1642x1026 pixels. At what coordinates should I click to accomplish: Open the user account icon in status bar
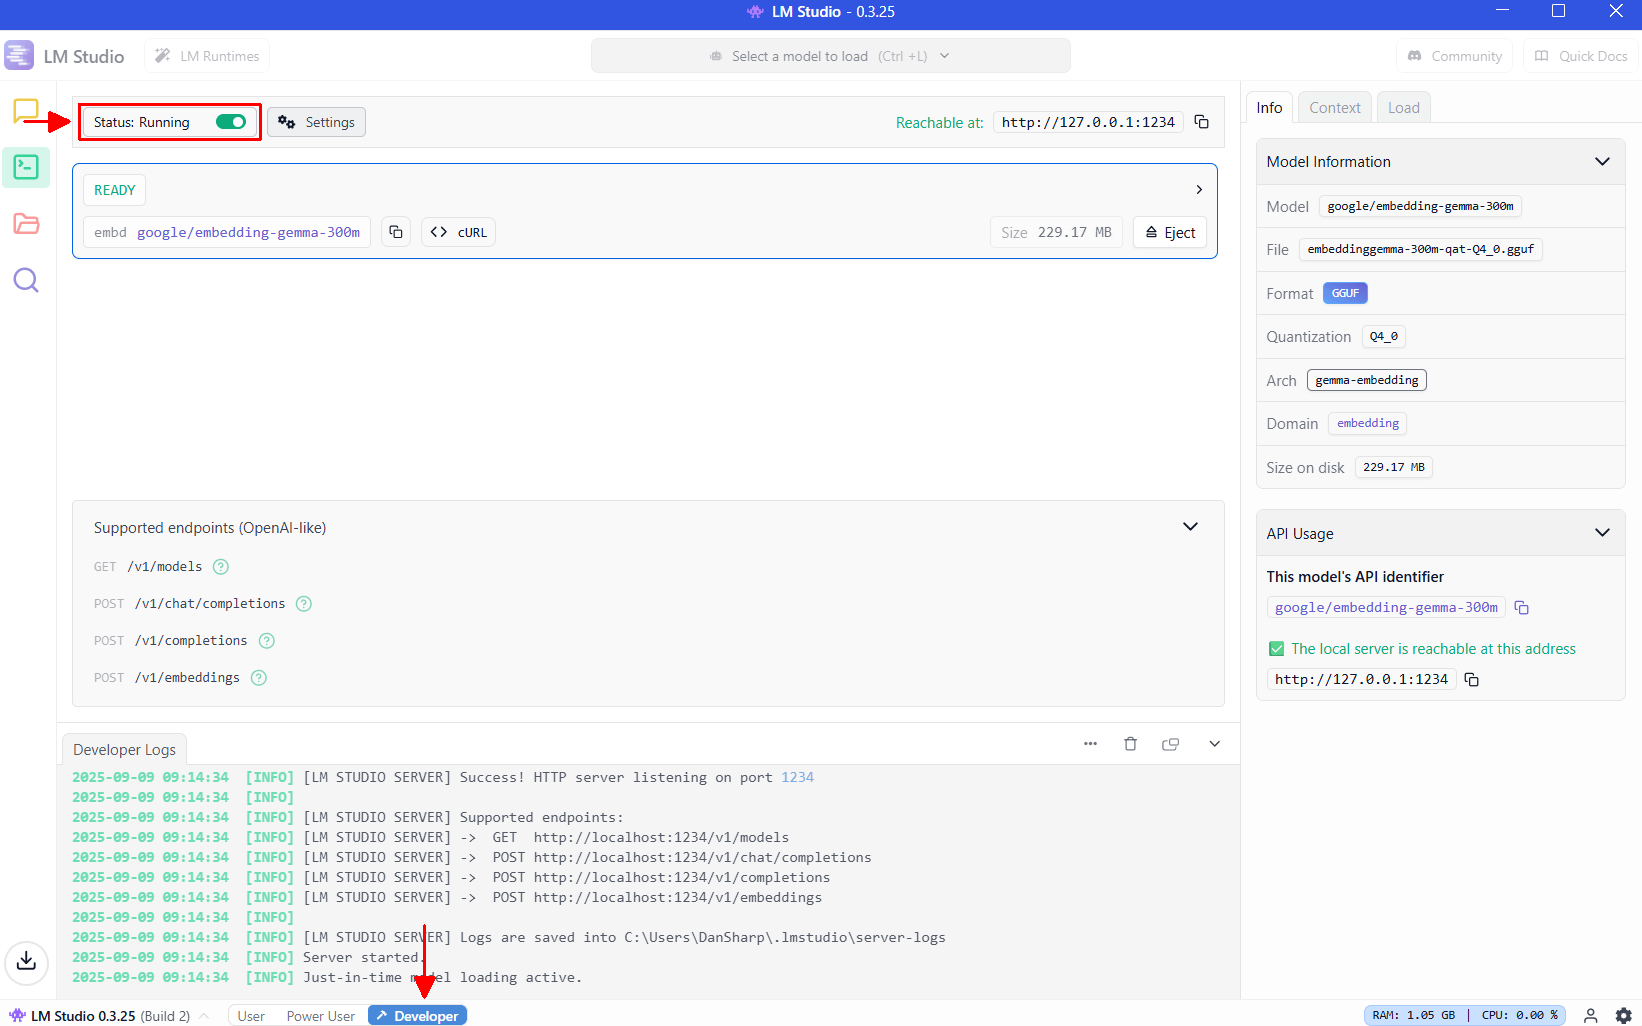click(x=1590, y=1016)
